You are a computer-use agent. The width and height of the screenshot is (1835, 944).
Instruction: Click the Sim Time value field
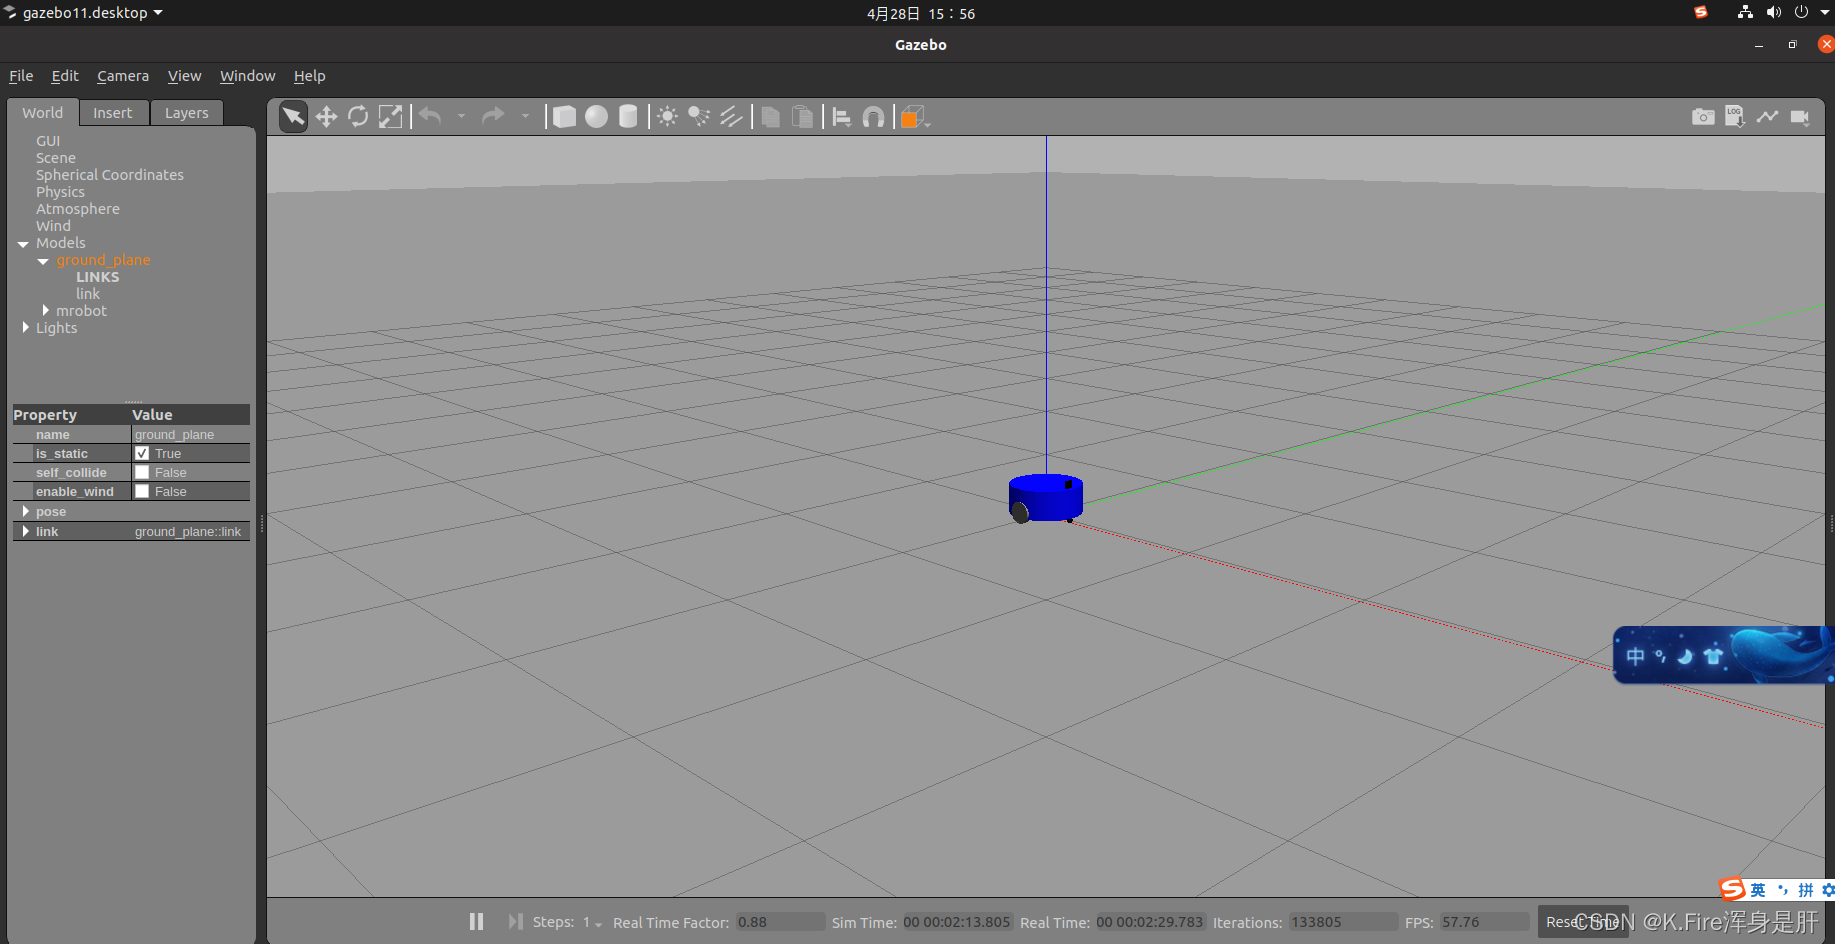pos(957,922)
